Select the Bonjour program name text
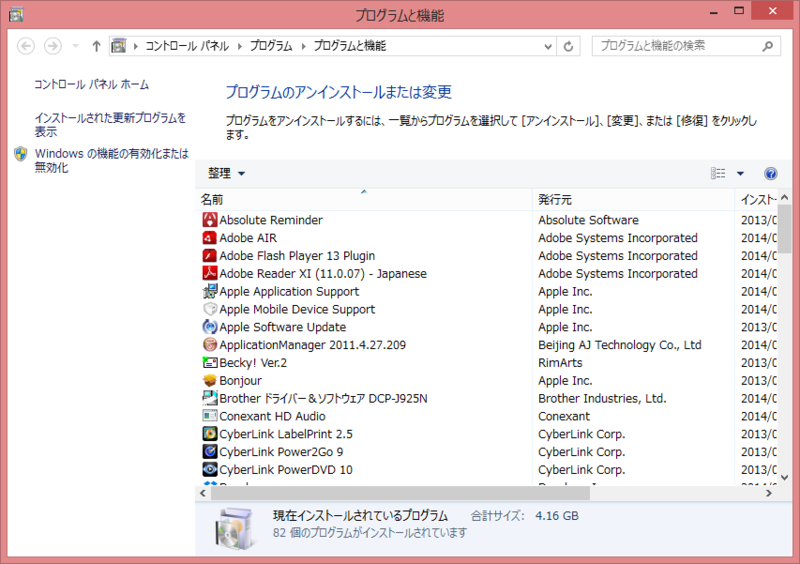Viewport: 800px width, 564px height. pos(240,381)
